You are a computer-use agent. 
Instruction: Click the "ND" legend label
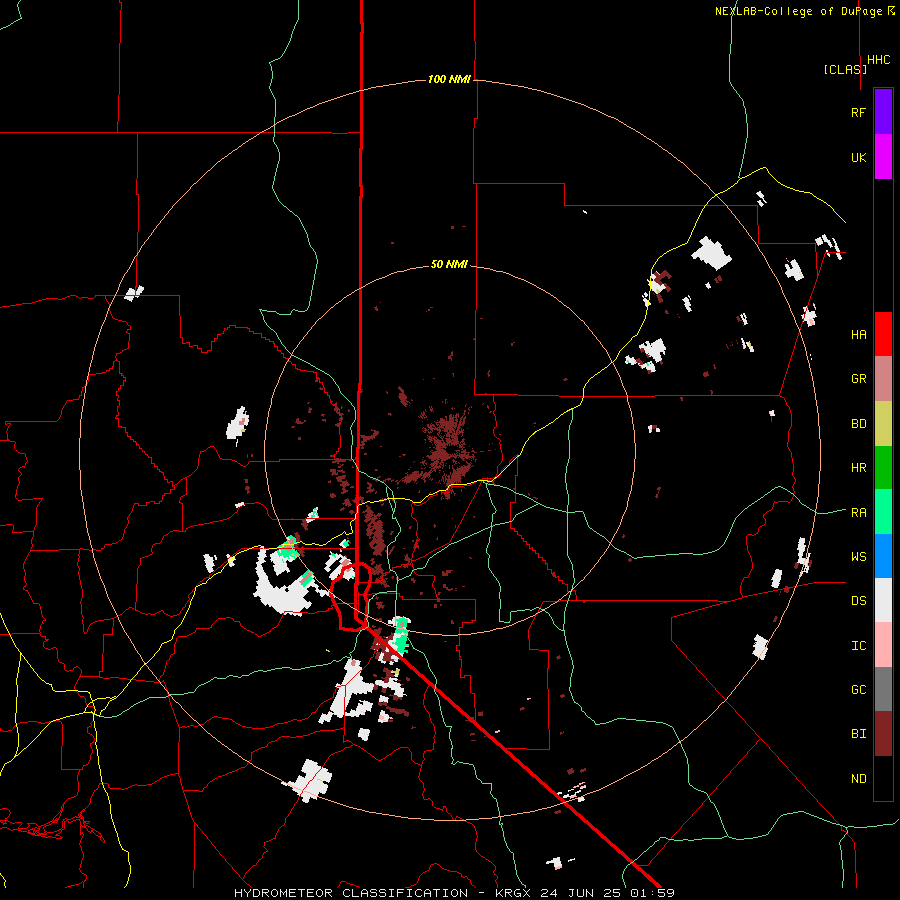(858, 779)
